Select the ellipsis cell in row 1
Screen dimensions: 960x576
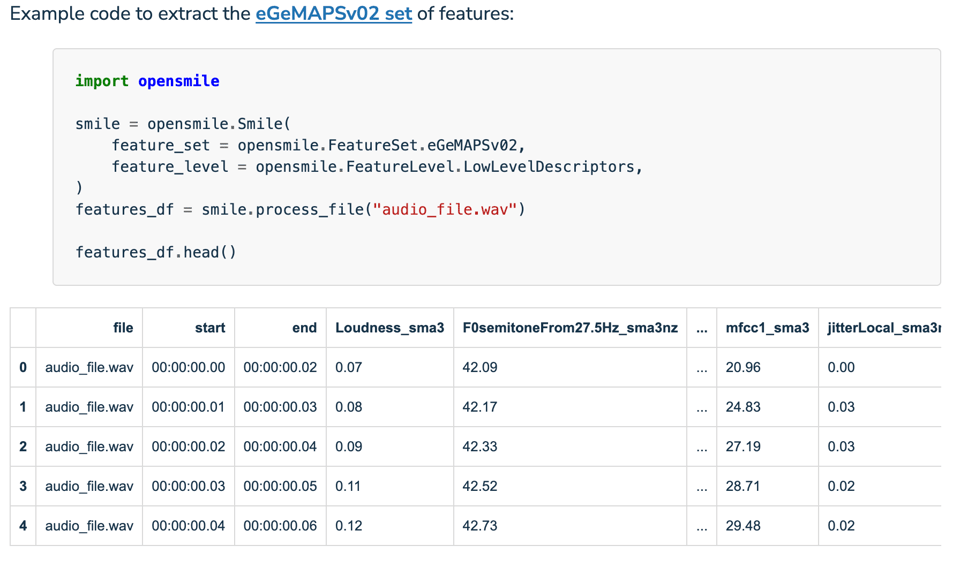pos(702,407)
